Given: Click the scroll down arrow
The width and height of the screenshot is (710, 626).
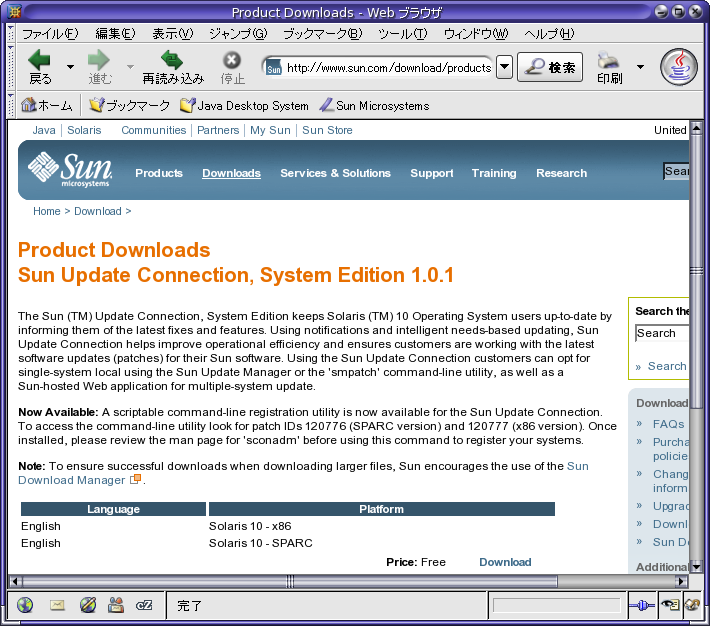Looking at the screenshot, I should point(696,567).
